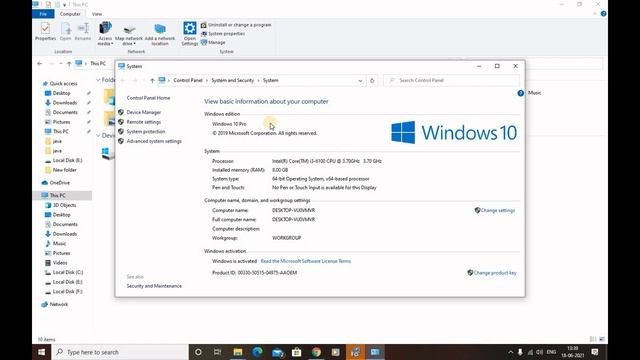
Task: Click the Search Control Panel field
Action: pyautogui.click(x=451, y=80)
